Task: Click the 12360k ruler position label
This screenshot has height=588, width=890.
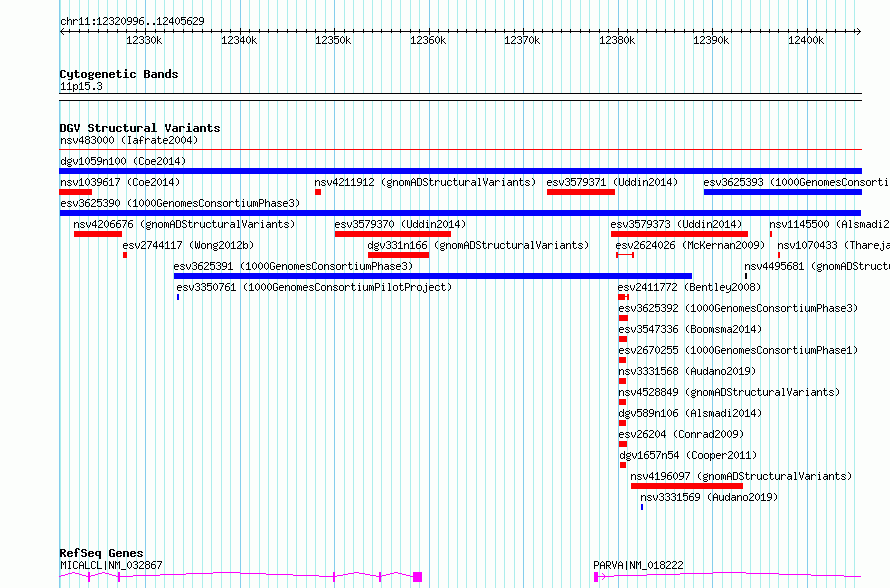Action: click(428, 40)
